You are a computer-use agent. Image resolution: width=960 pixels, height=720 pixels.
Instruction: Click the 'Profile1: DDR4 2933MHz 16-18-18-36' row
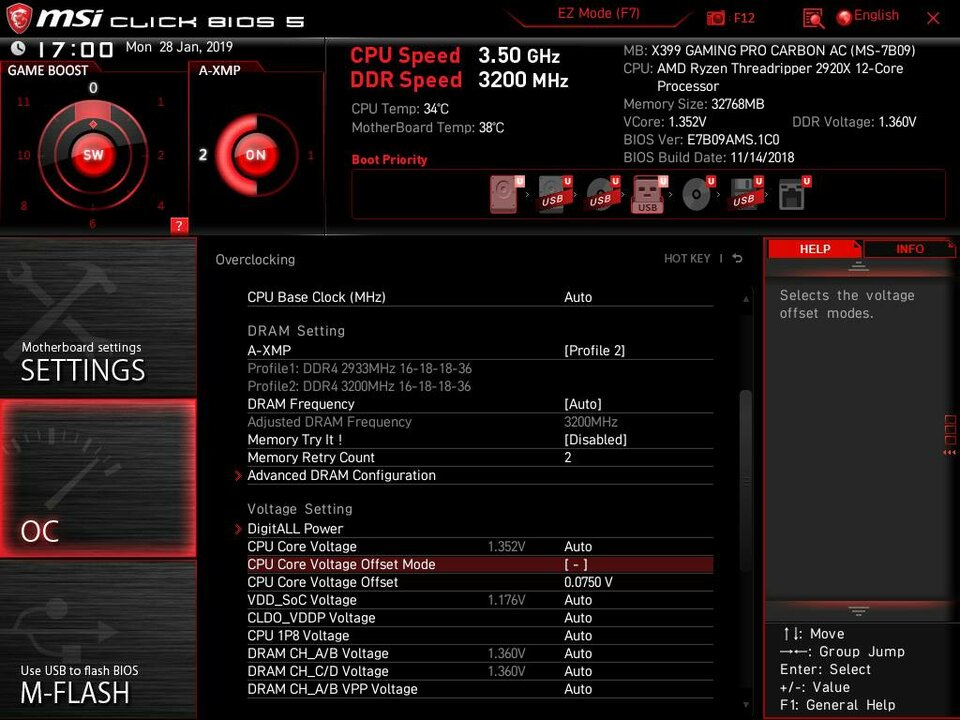pyautogui.click(x=359, y=369)
